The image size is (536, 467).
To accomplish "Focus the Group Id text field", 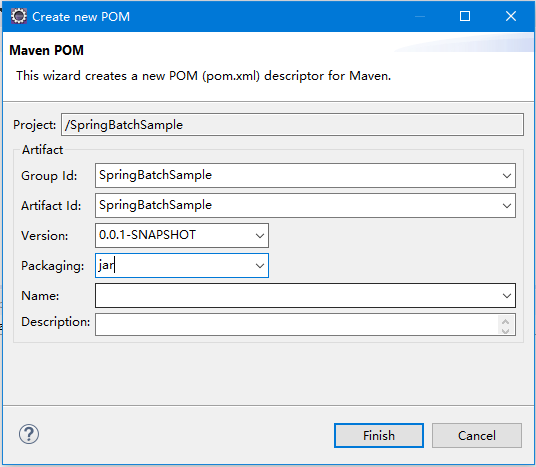I will 297,175.
